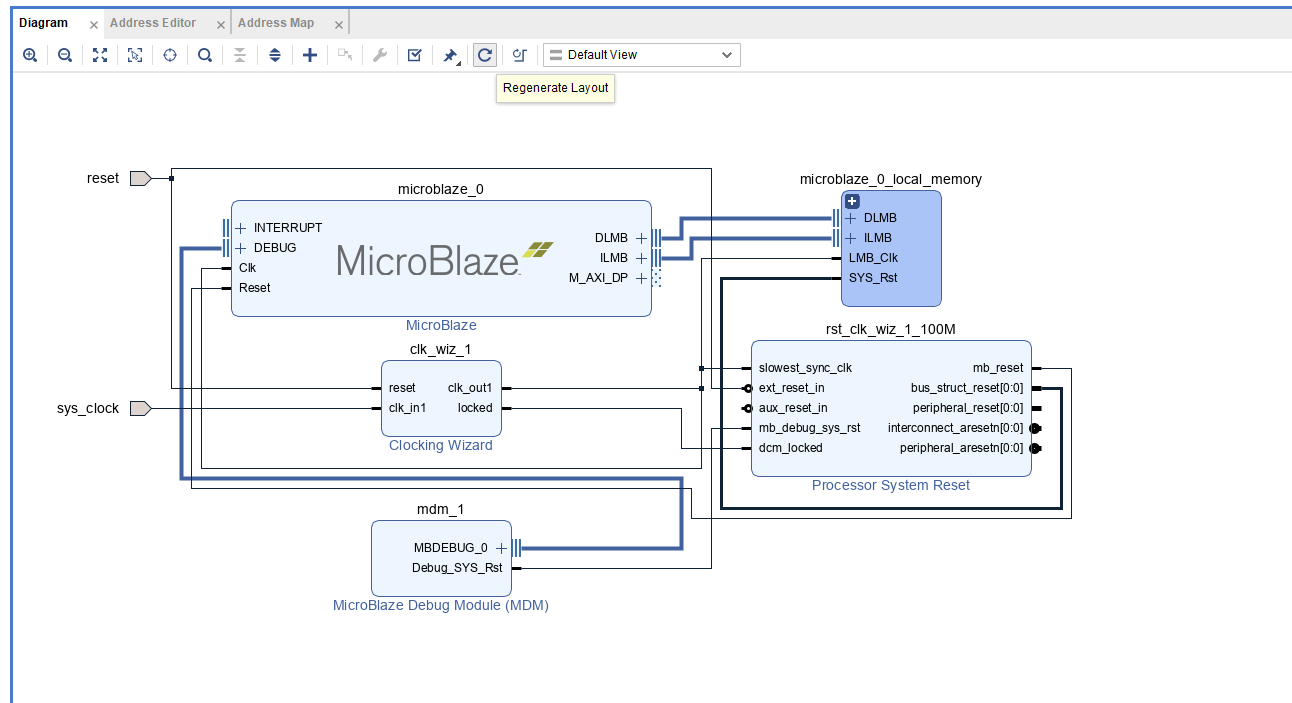Screen dimensions: 1292x703
Task: Switch to the Address Editor tab
Action: (153, 23)
